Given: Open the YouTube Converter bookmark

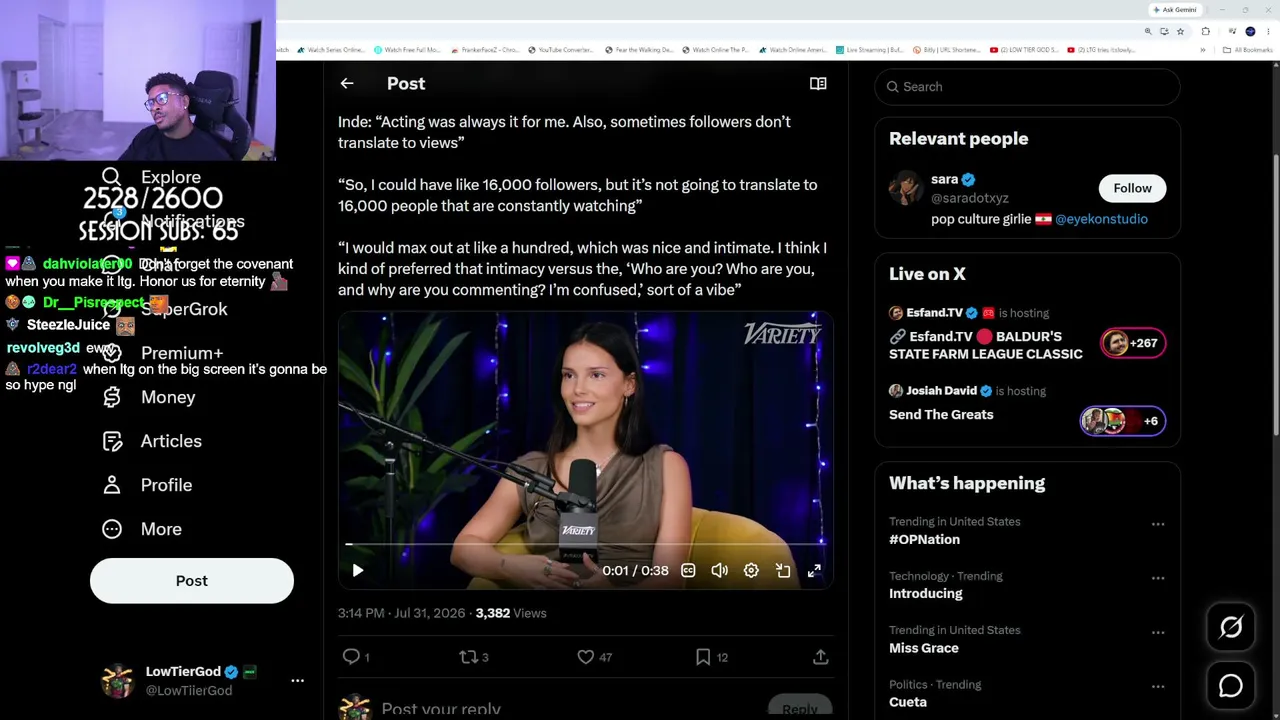Looking at the screenshot, I should (561, 50).
